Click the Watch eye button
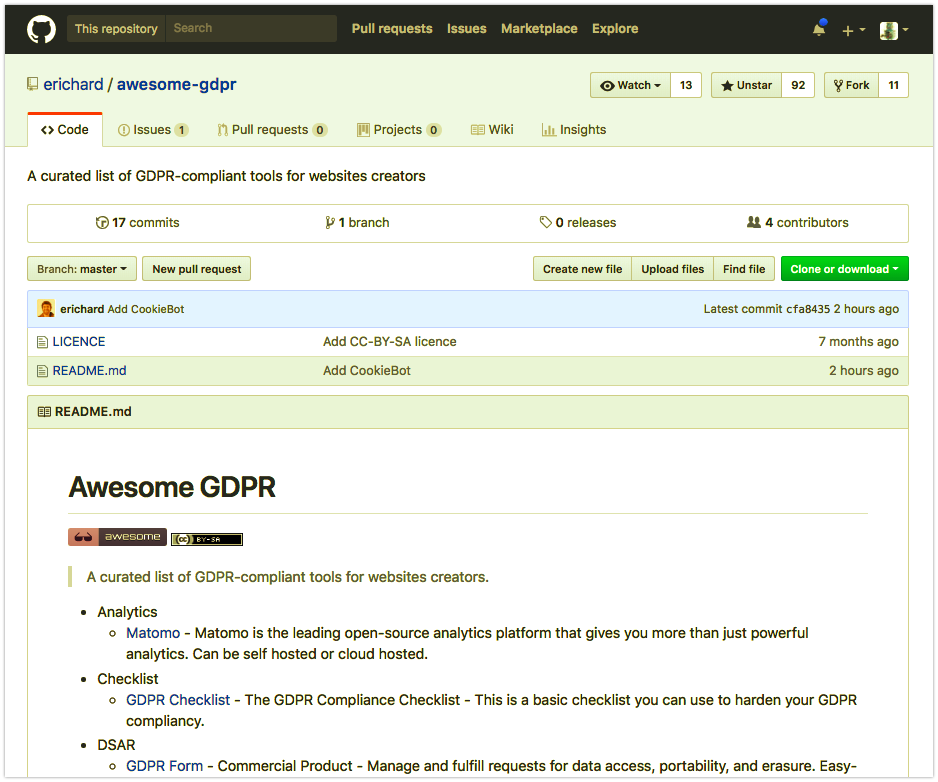The height and width of the screenshot is (782, 938). [631, 85]
